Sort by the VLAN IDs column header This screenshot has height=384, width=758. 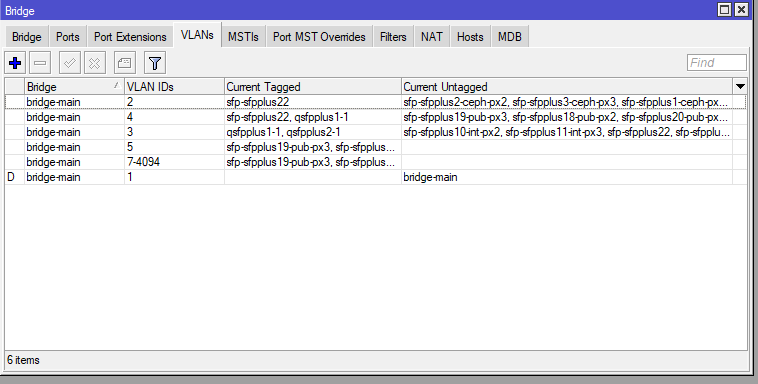click(x=174, y=87)
